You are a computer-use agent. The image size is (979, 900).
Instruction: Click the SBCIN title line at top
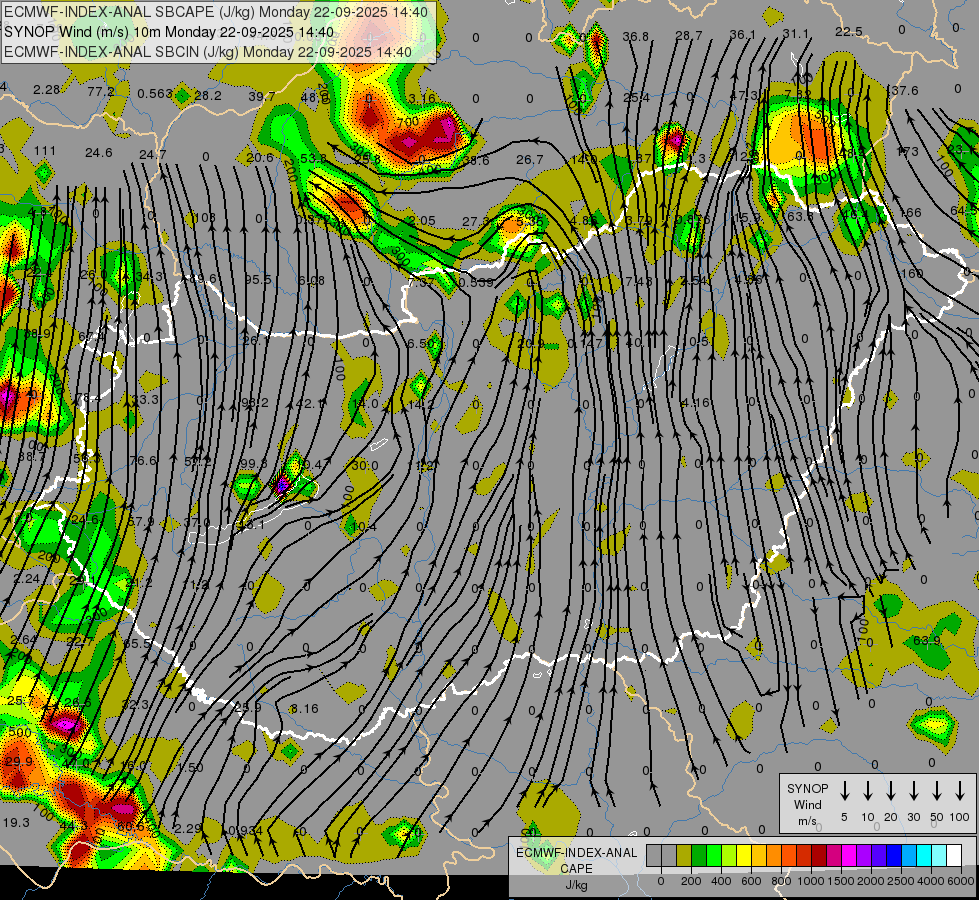point(208,52)
